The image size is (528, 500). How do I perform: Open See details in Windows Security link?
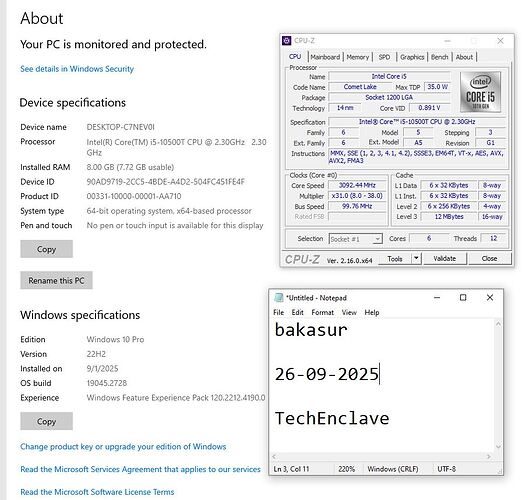77,69
